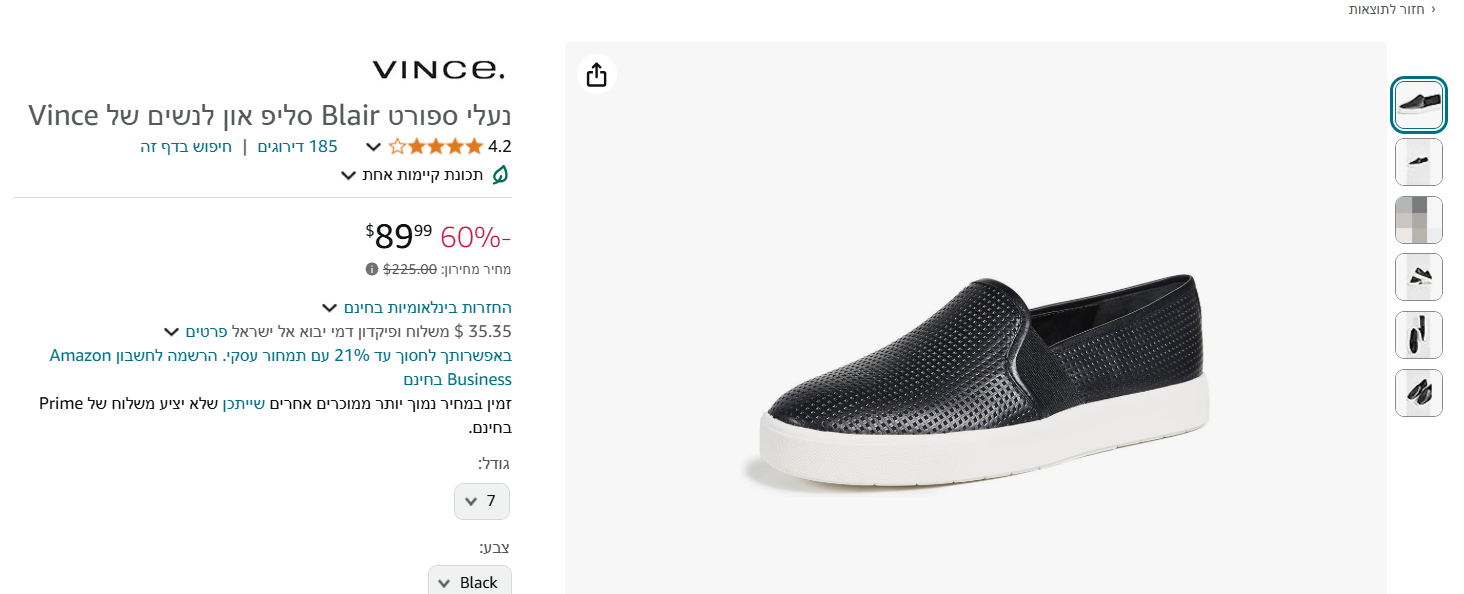
Task: Select the second small shoe thumbnail
Action: click(1418, 162)
